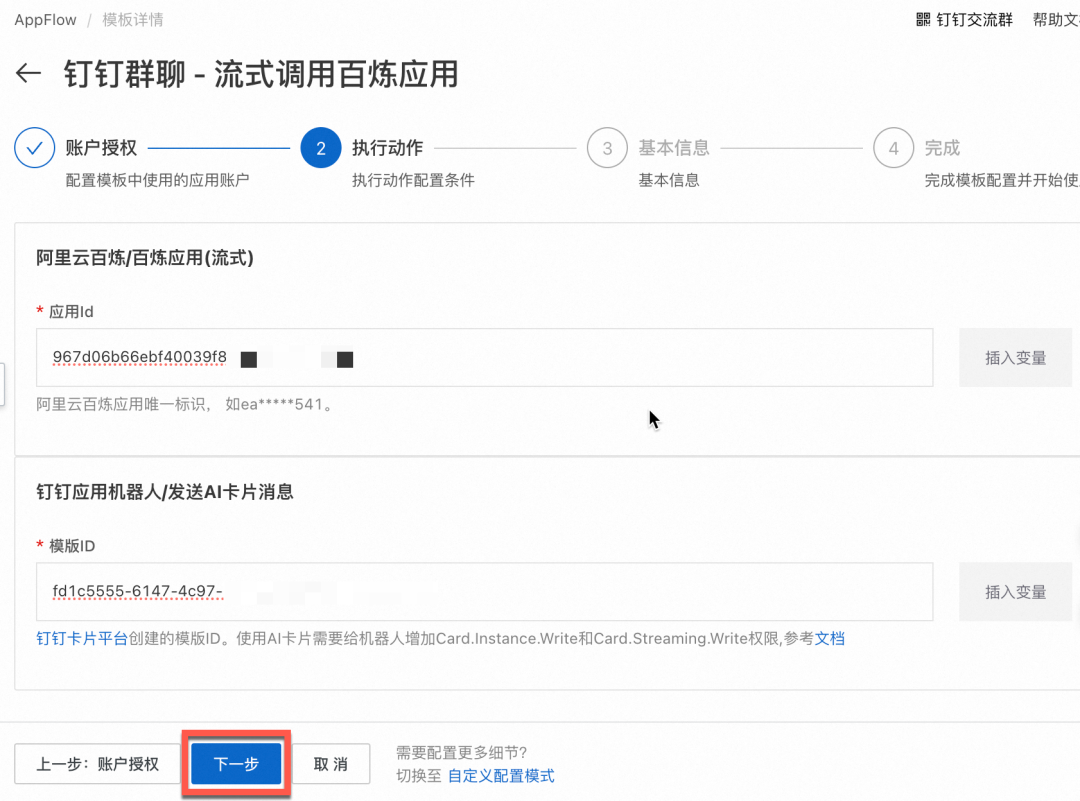This screenshot has width=1080, height=801.
Task: Click the 模板详情 breadcrumb item
Action: point(133,20)
